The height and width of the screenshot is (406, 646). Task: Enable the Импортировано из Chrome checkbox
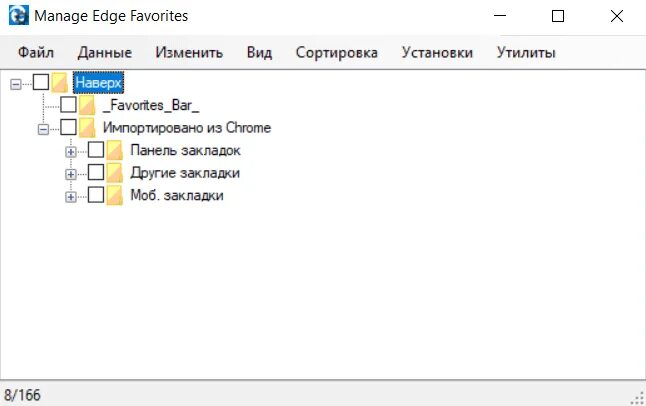click(69, 128)
